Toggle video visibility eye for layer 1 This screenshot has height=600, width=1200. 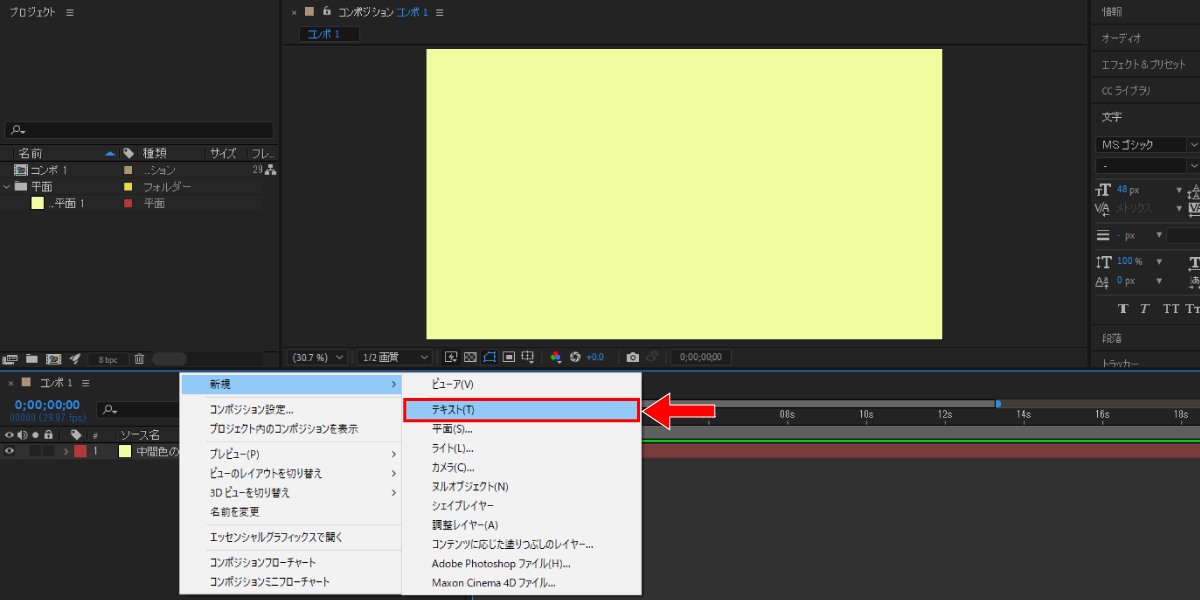point(9,451)
